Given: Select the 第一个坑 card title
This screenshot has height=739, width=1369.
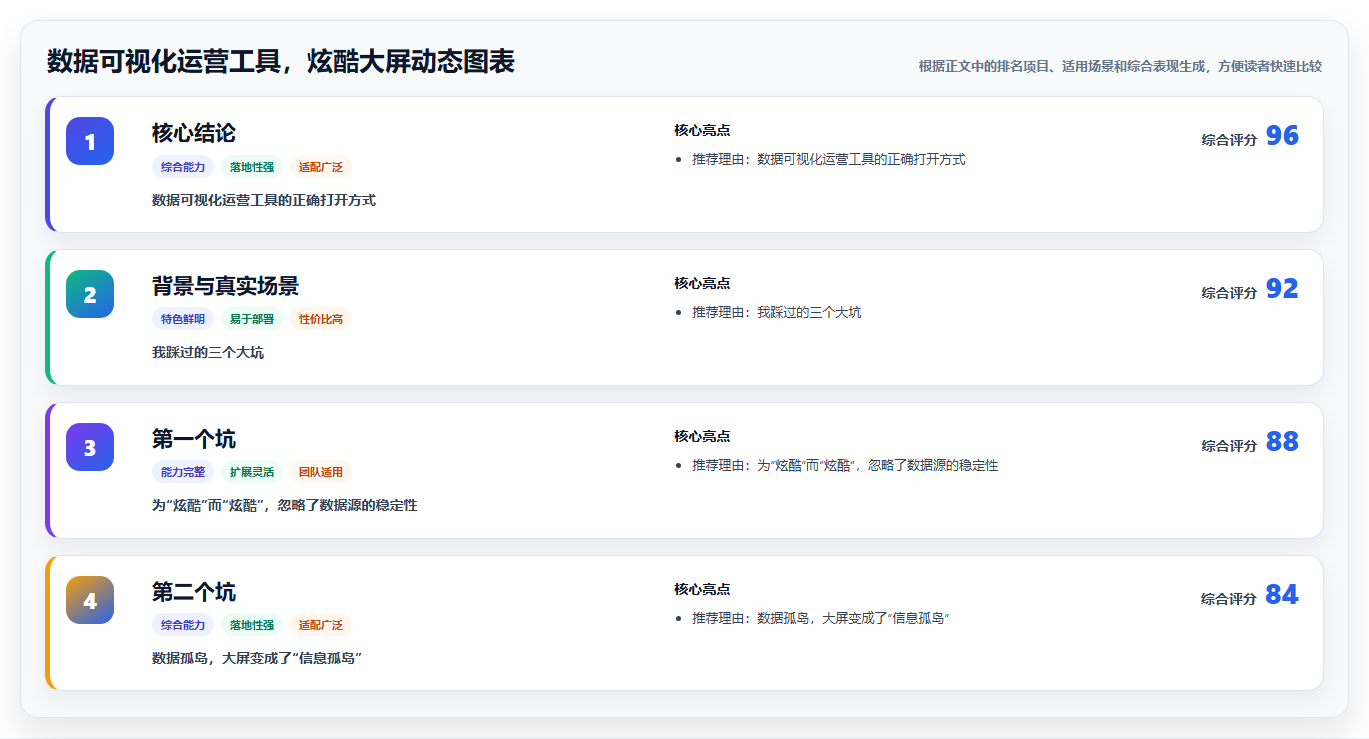Looking at the screenshot, I should pyautogui.click(x=194, y=439).
